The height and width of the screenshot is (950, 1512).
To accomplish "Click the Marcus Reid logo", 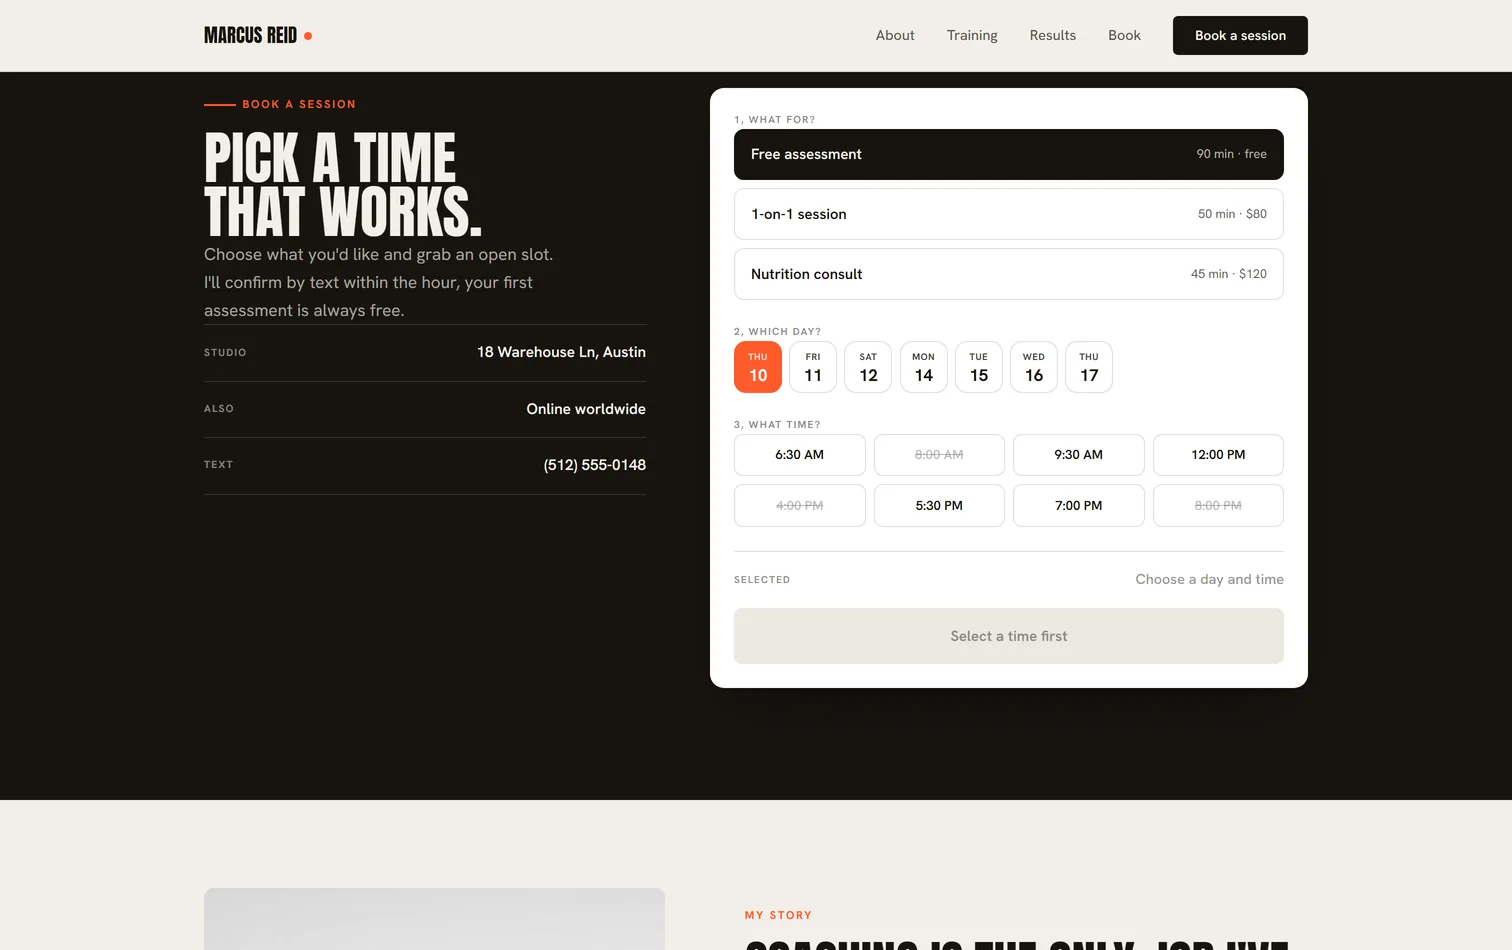I will 258,36.
